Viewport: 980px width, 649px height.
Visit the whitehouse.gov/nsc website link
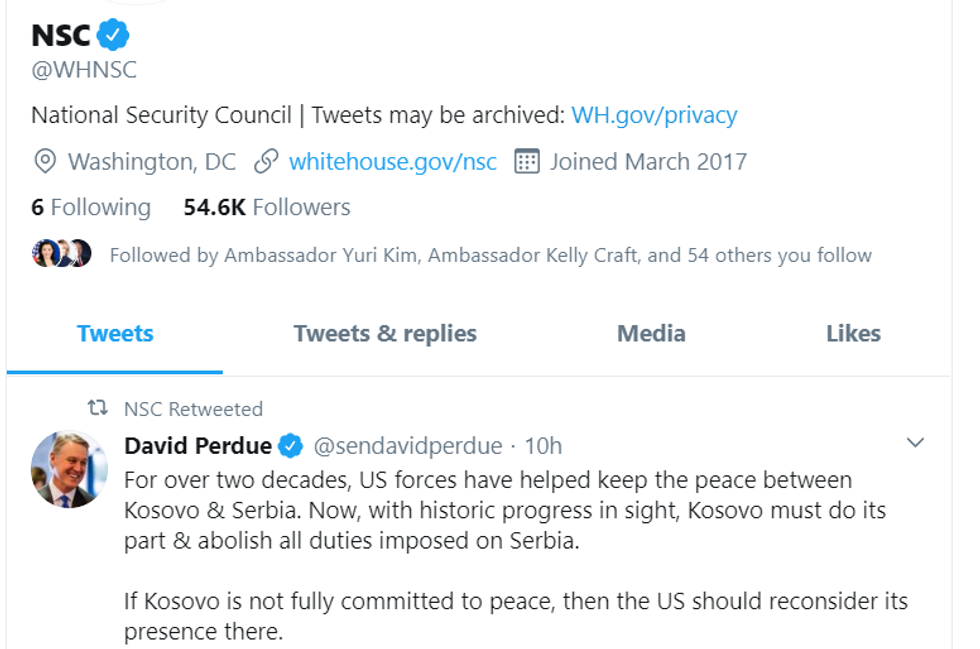point(392,161)
